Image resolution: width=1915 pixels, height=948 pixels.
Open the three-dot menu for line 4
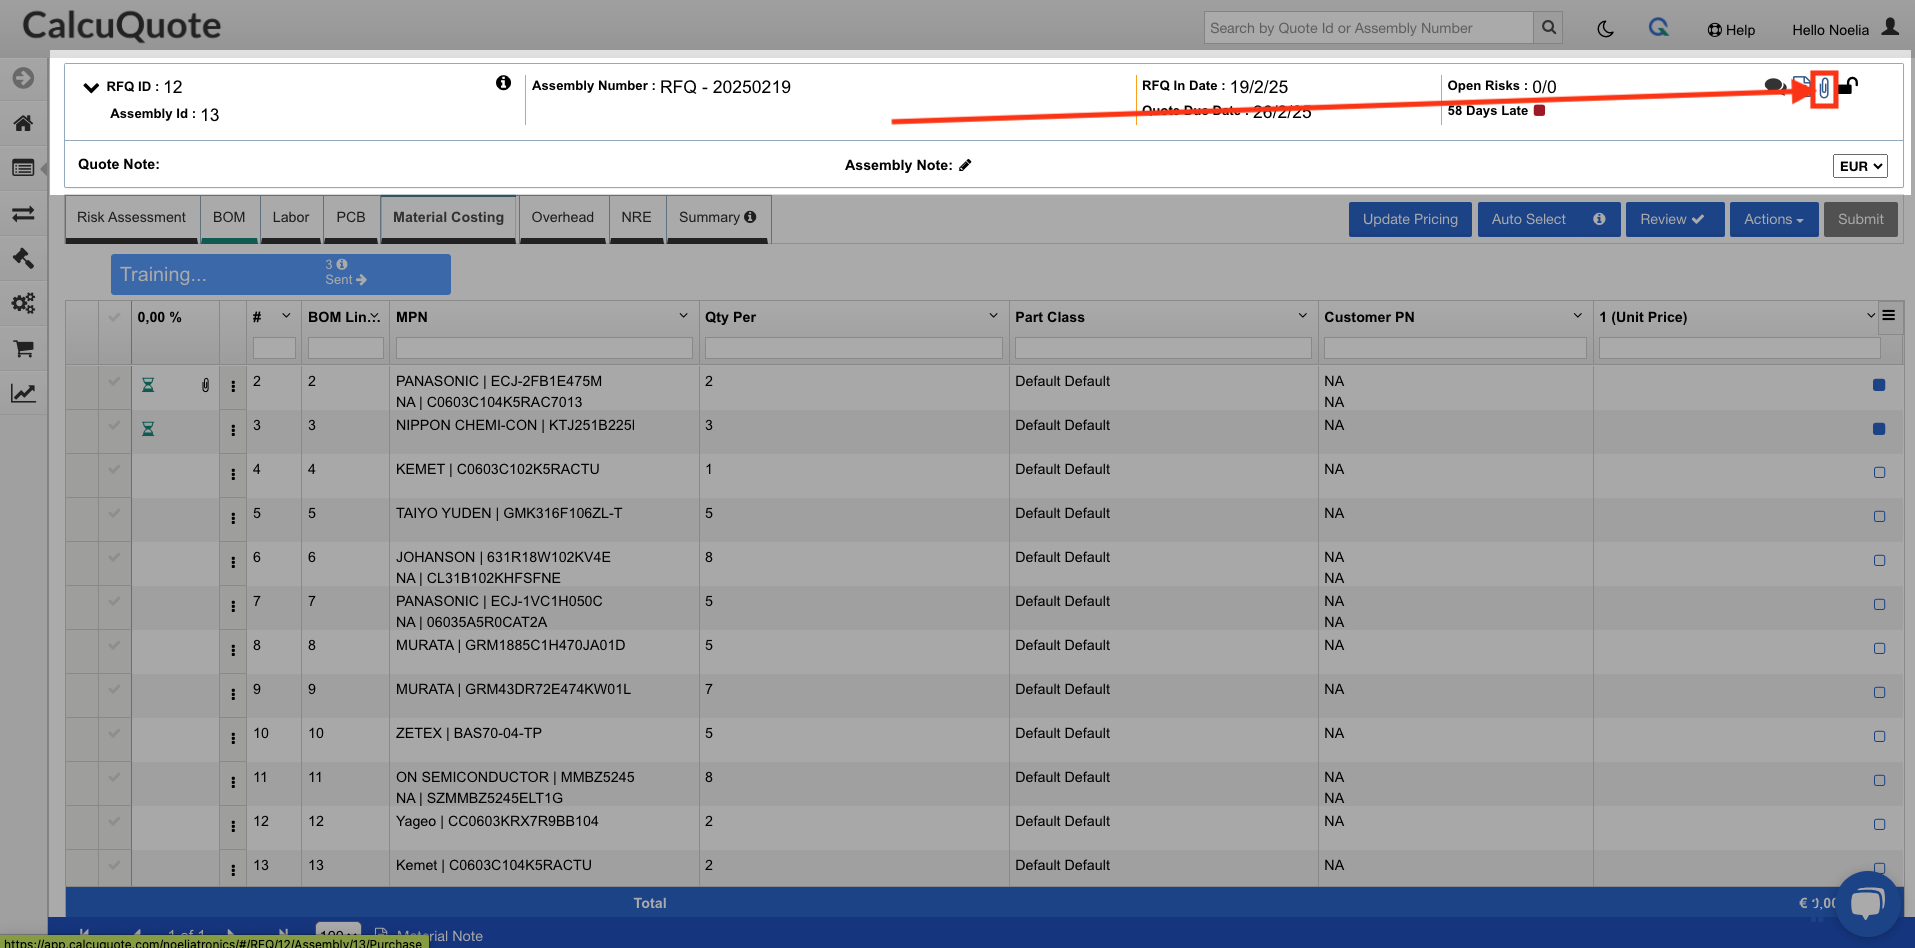coord(233,474)
